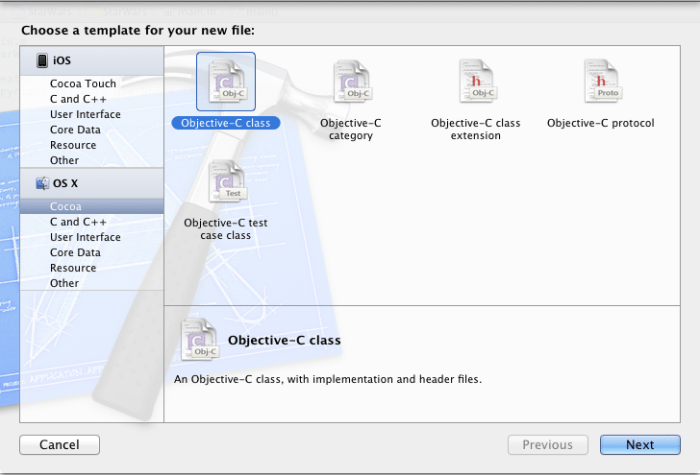Image resolution: width=700 pixels, height=475 pixels.
Task: Select C and C++ under iOS
Action: click(78, 99)
